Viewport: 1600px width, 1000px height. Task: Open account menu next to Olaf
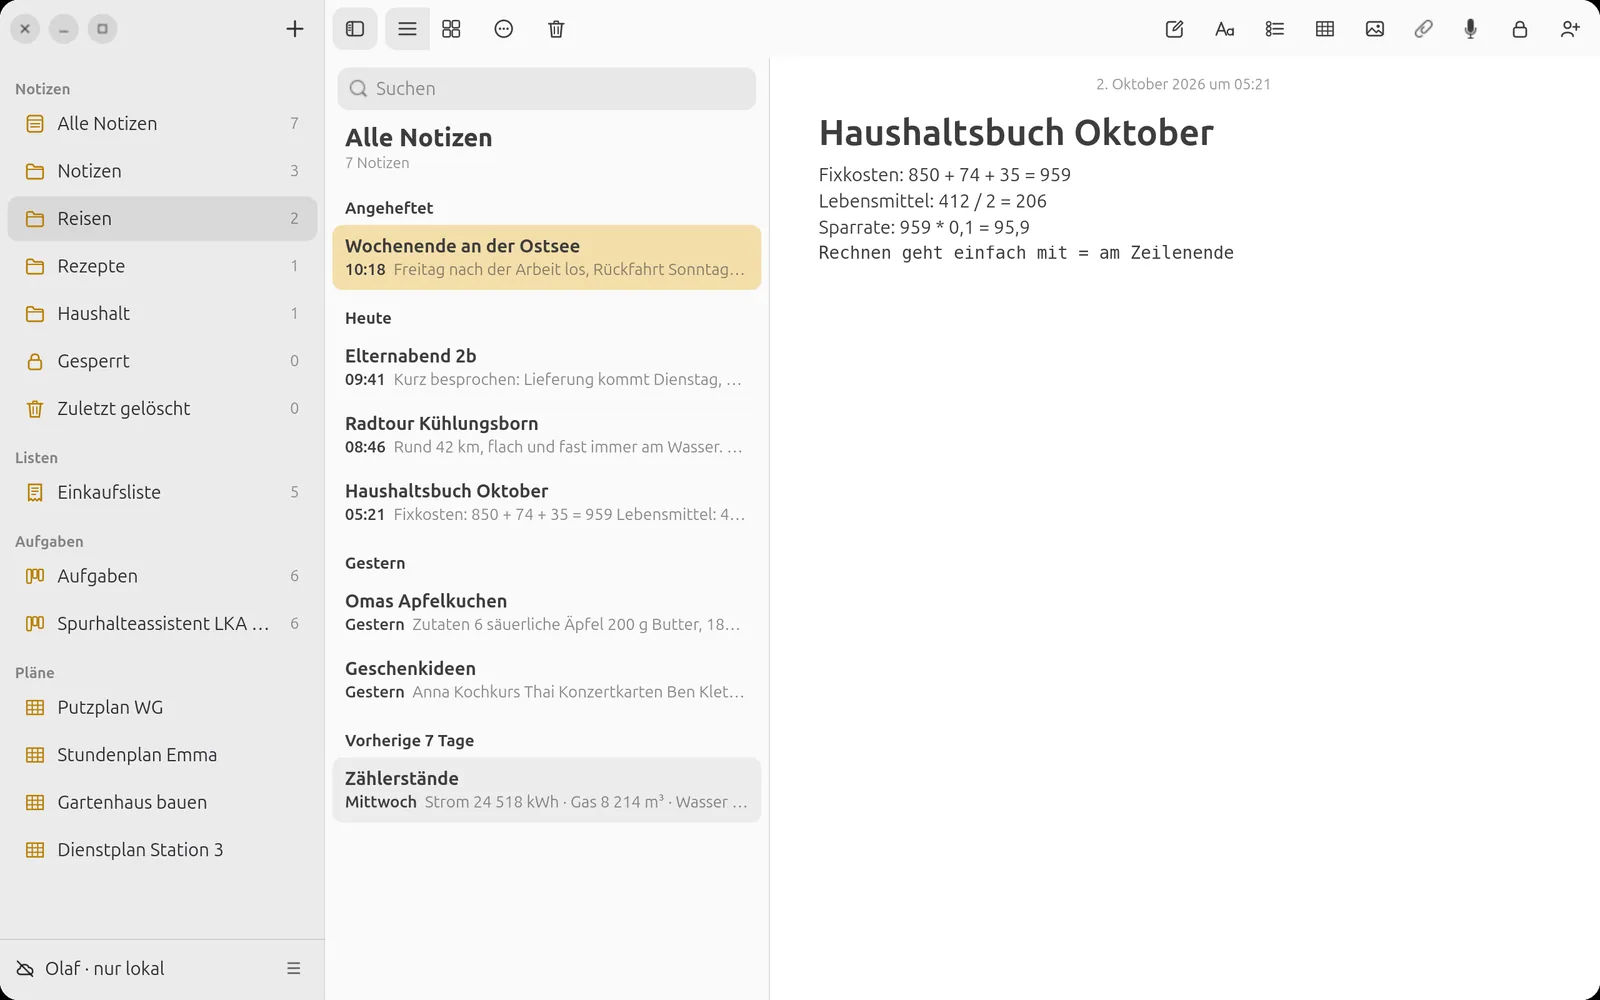click(294, 968)
